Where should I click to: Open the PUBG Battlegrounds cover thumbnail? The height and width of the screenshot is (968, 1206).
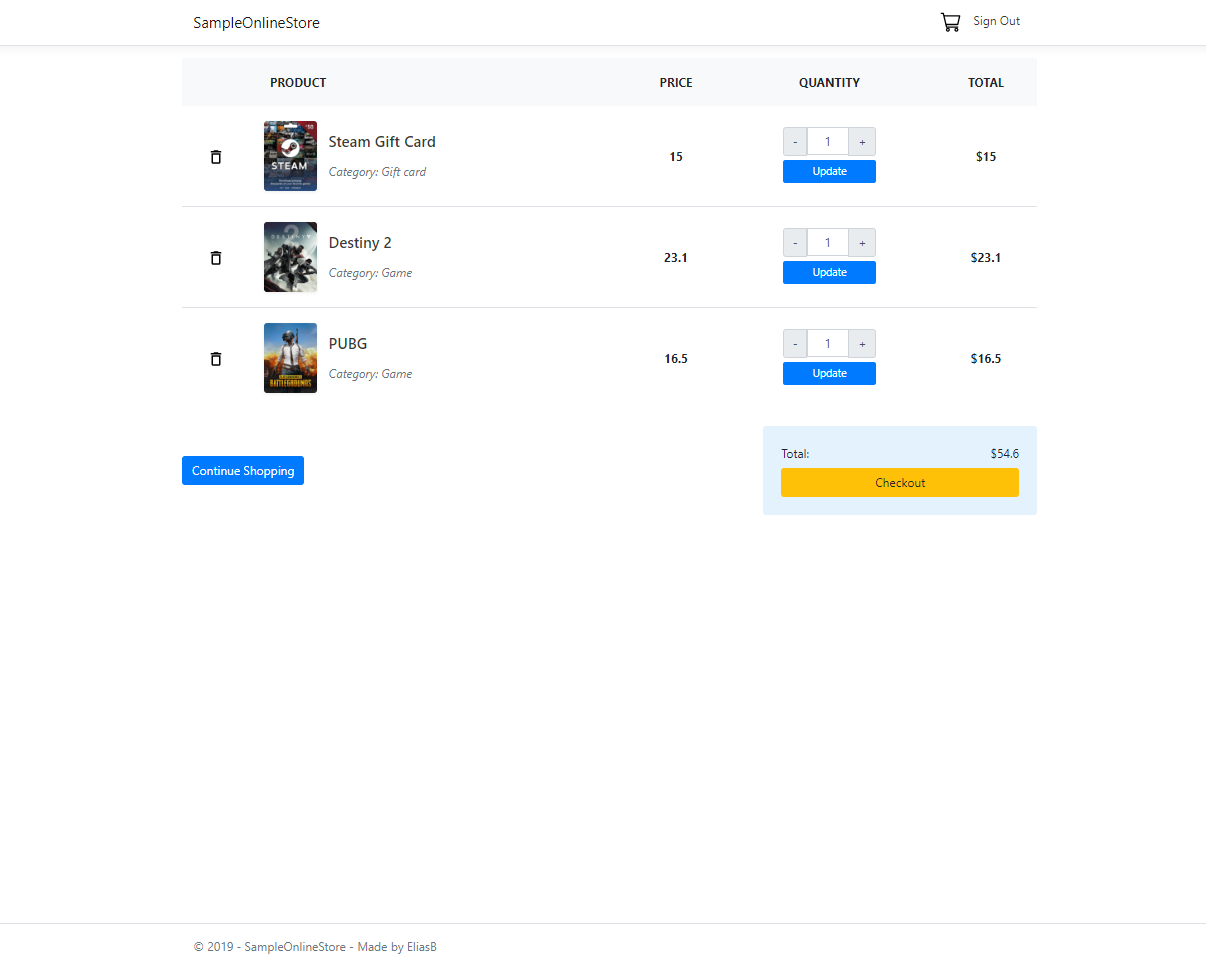290,358
